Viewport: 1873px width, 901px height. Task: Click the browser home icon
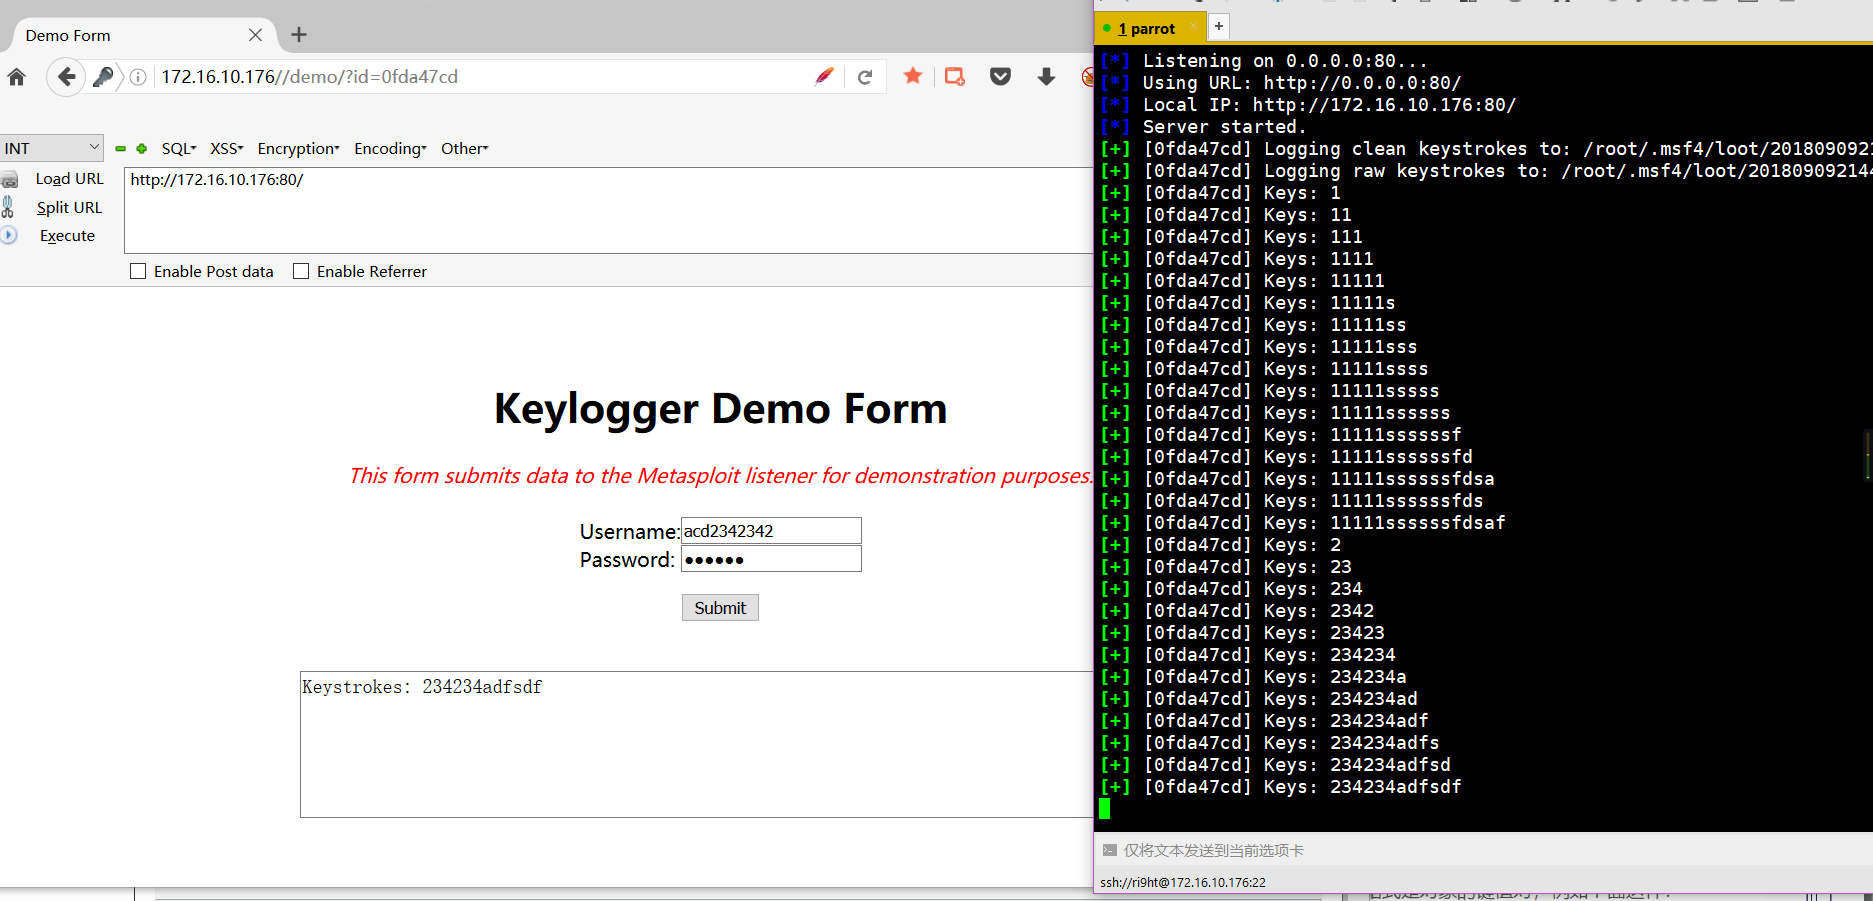pyautogui.click(x=16, y=77)
